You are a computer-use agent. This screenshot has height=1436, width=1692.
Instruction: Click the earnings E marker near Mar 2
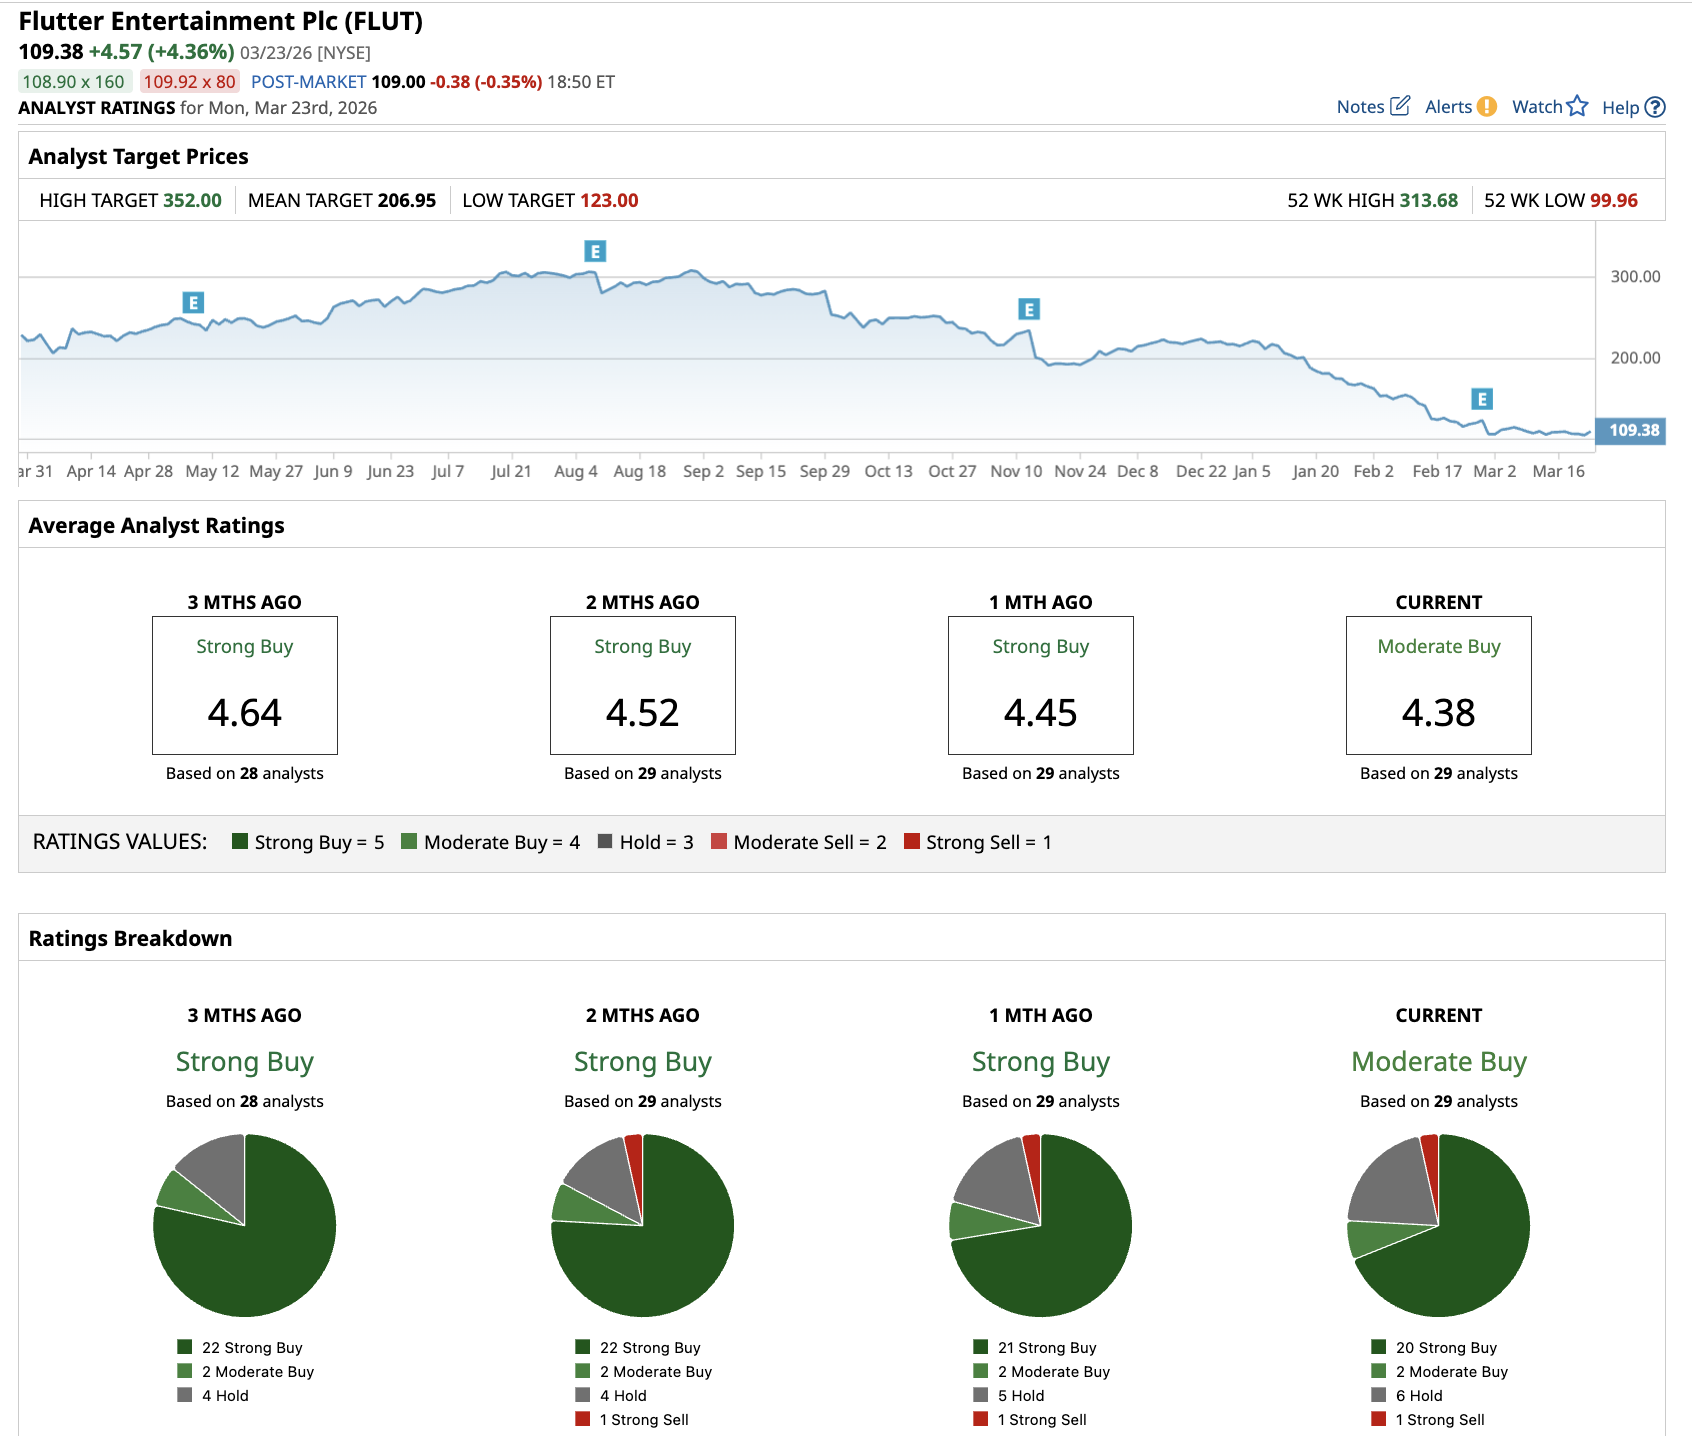click(x=1482, y=399)
